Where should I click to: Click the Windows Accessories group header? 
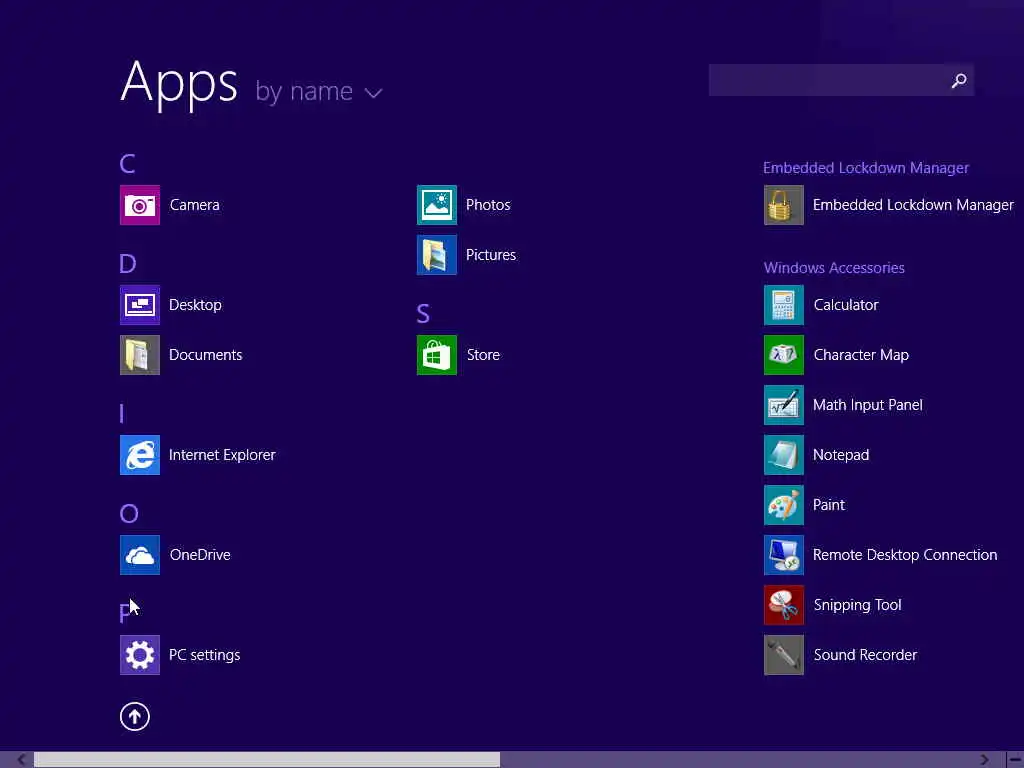[834, 268]
